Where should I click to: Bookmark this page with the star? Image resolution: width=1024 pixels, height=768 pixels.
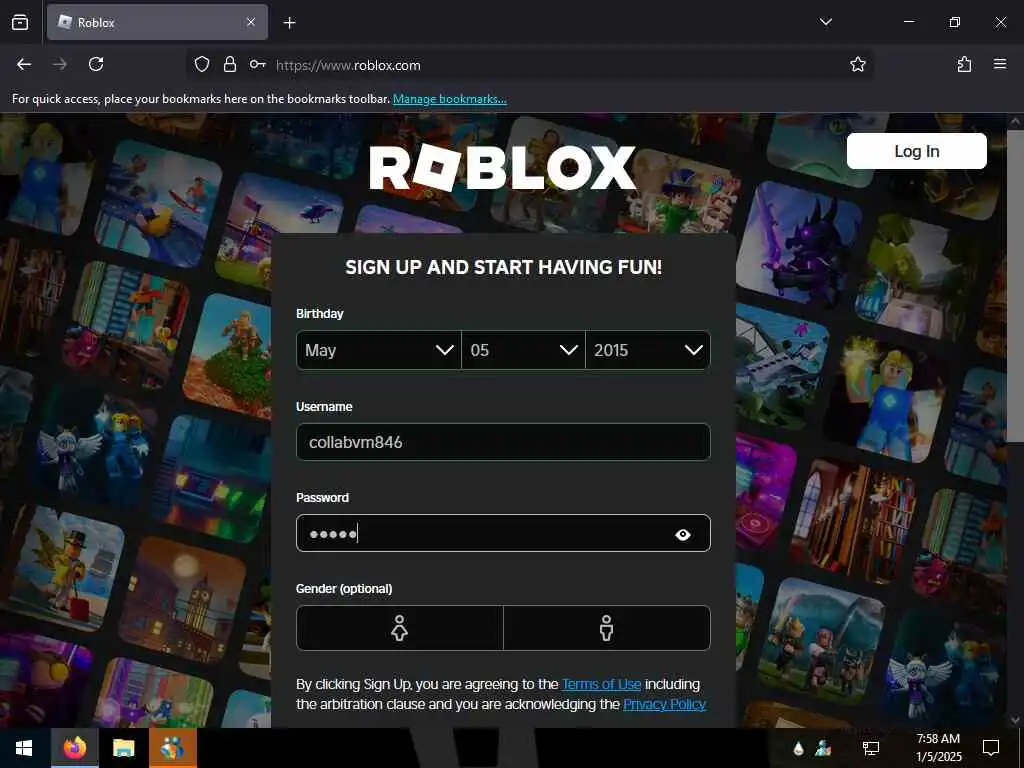pyautogui.click(x=857, y=64)
